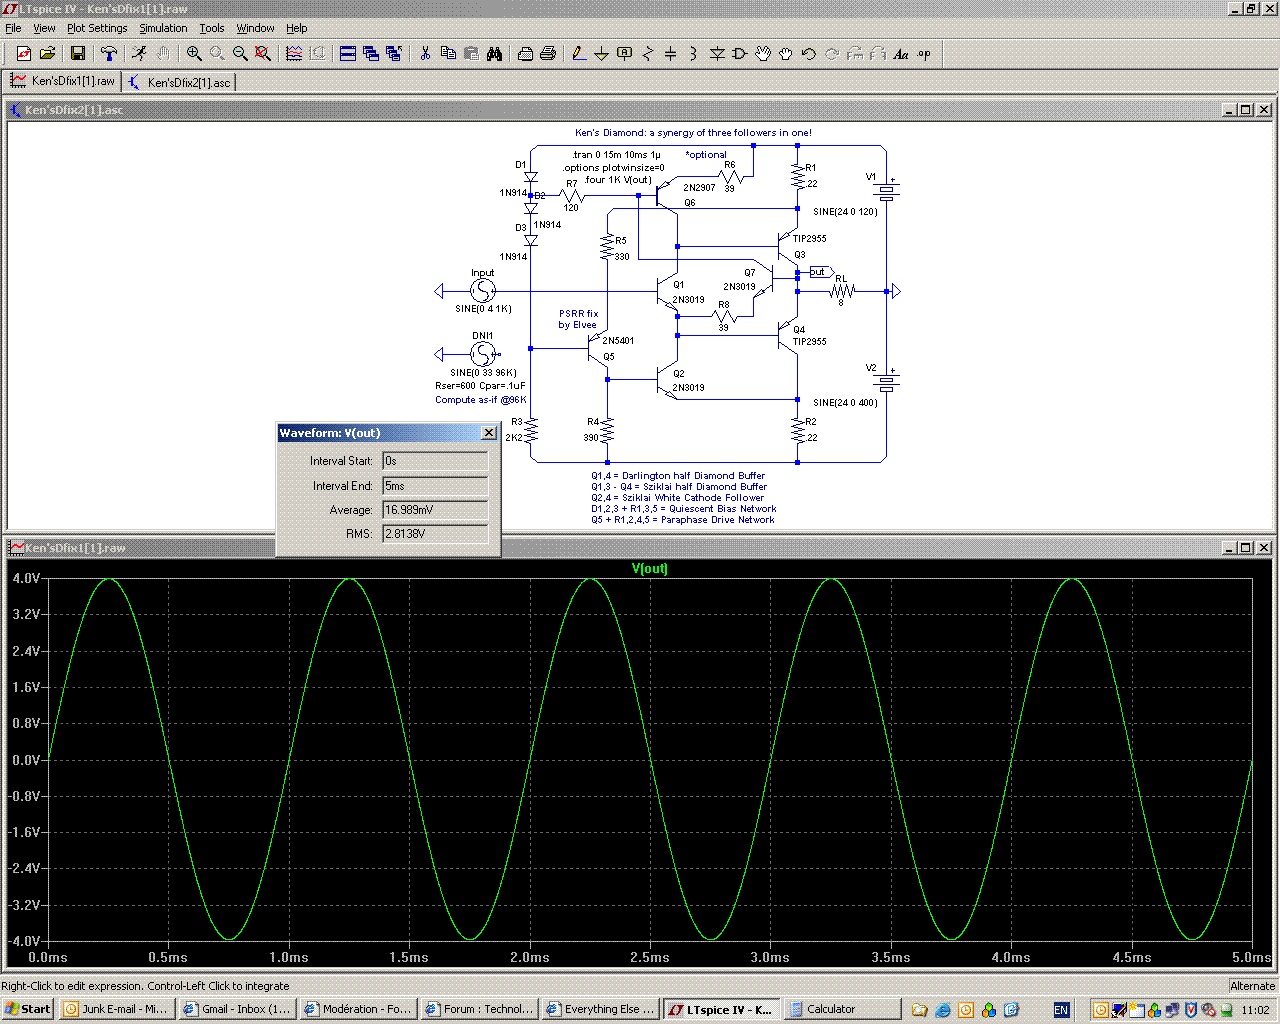Screen dimensions: 1280x1024
Task: Click the V(out) trace label
Action: coord(650,569)
